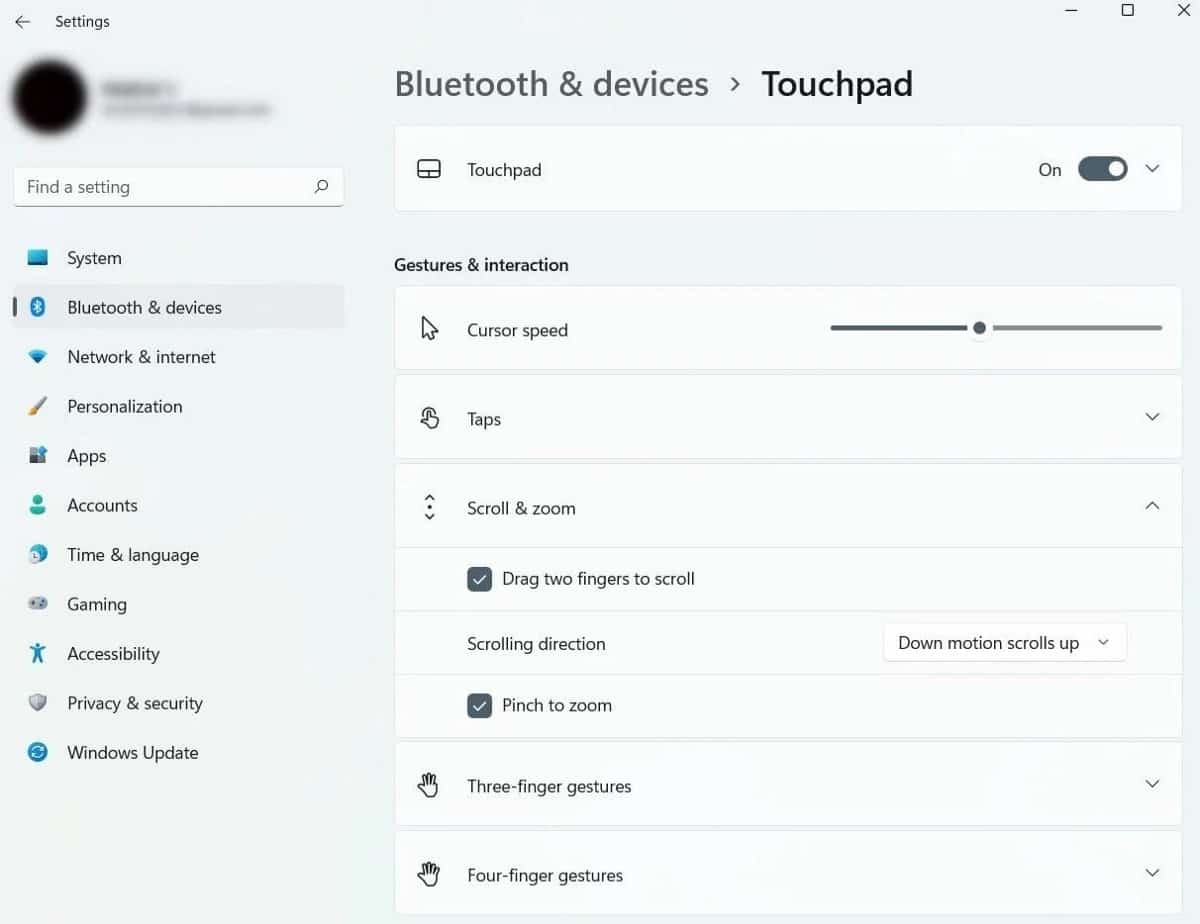Select the Accessibility icon in sidebar
Viewport: 1200px width, 924px height.
pos(38,653)
